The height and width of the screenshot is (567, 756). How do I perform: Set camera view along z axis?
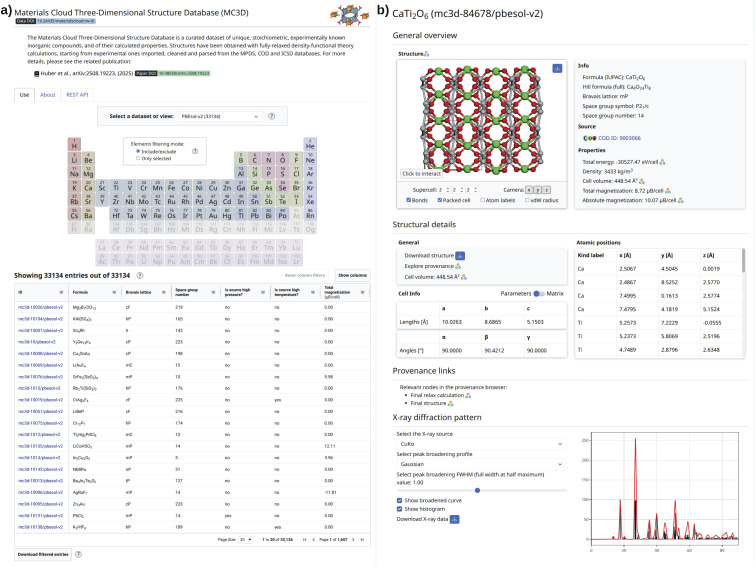pos(546,190)
